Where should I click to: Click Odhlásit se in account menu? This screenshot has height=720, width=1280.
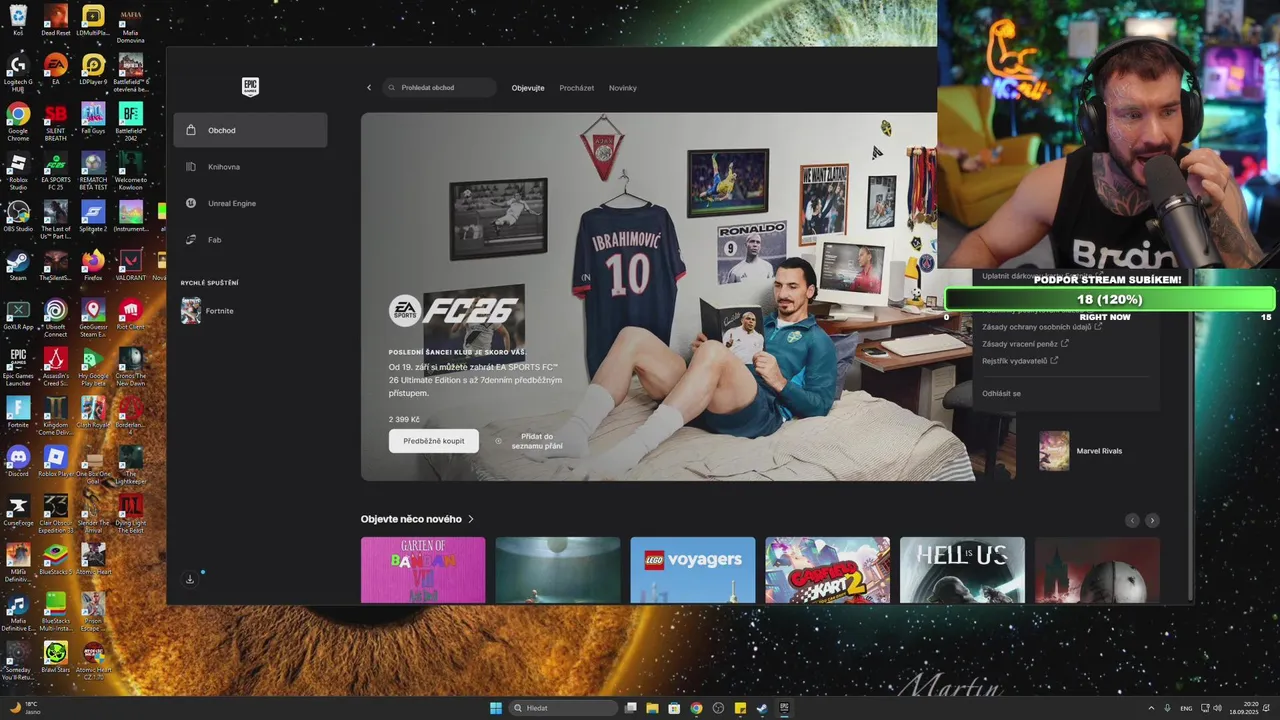[x=1001, y=394]
